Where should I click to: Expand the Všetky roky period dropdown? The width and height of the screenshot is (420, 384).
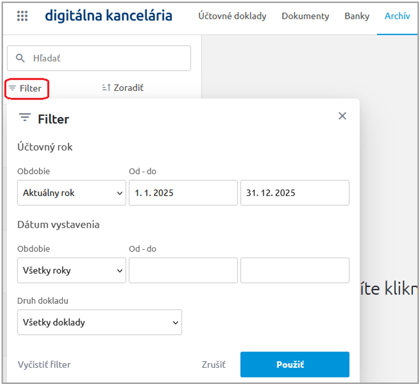coord(72,270)
